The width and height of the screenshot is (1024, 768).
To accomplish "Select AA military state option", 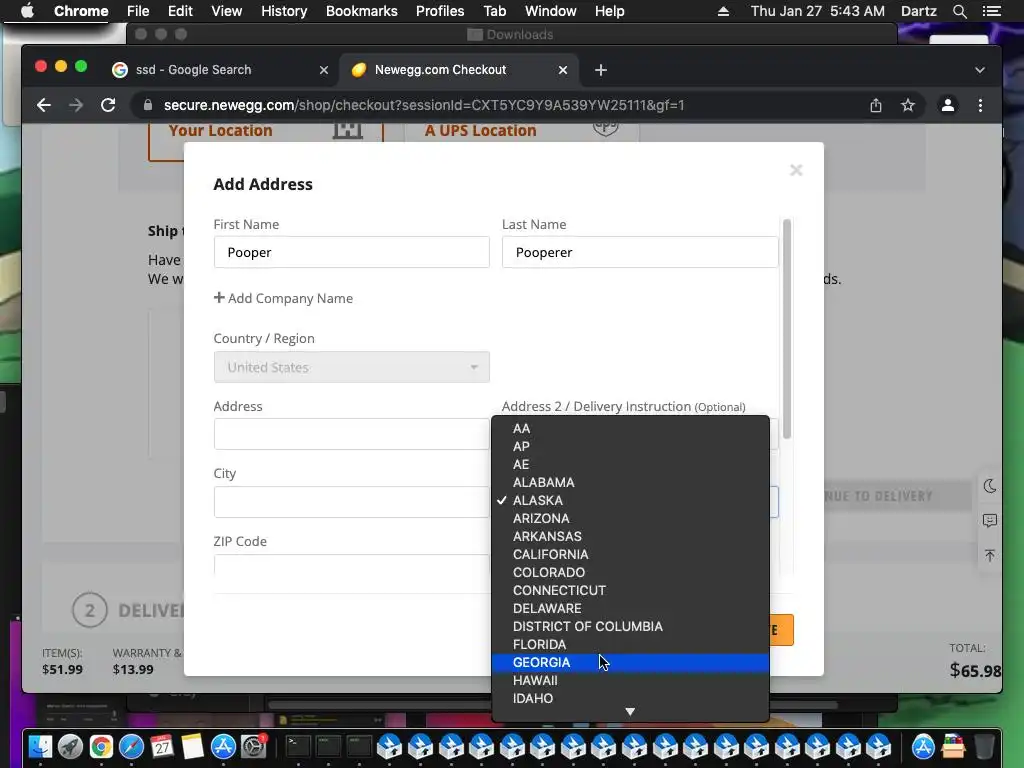I will (x=631, y=428).
